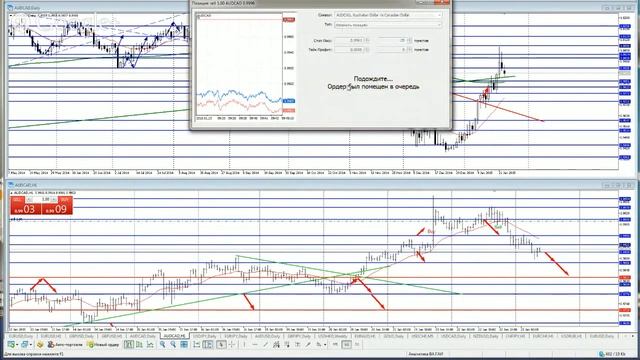This screenshot has height=360, width=640.
Task: Select the vertical line drawing tool
Action: pyautogui.click(x=244, y=344)
